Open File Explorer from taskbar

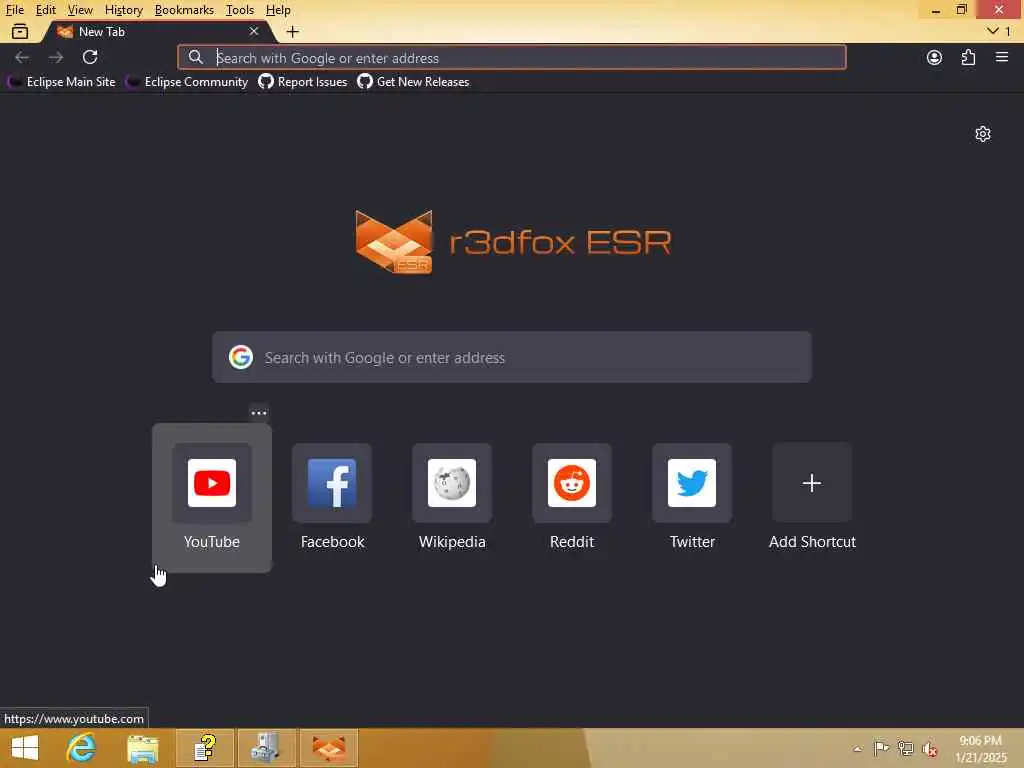point(142,748)
